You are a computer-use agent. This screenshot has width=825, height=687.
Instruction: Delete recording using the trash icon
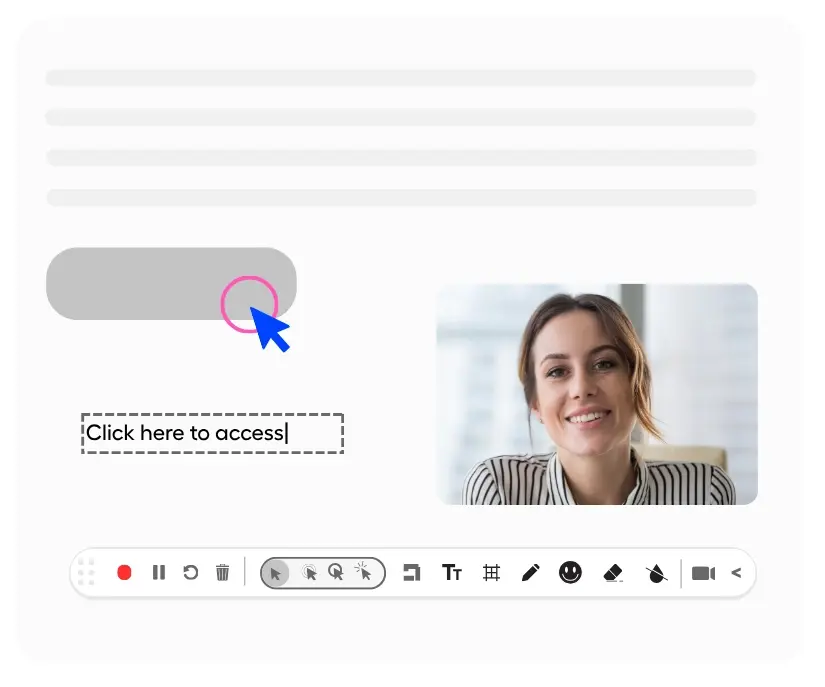click(223, 573)
